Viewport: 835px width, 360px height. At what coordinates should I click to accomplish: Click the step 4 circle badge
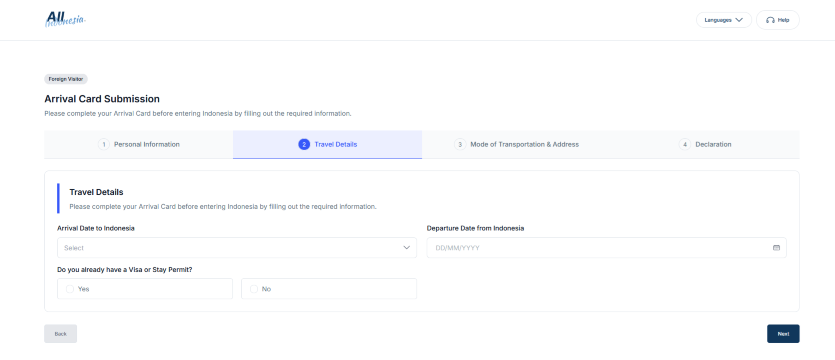pos(685,144)
